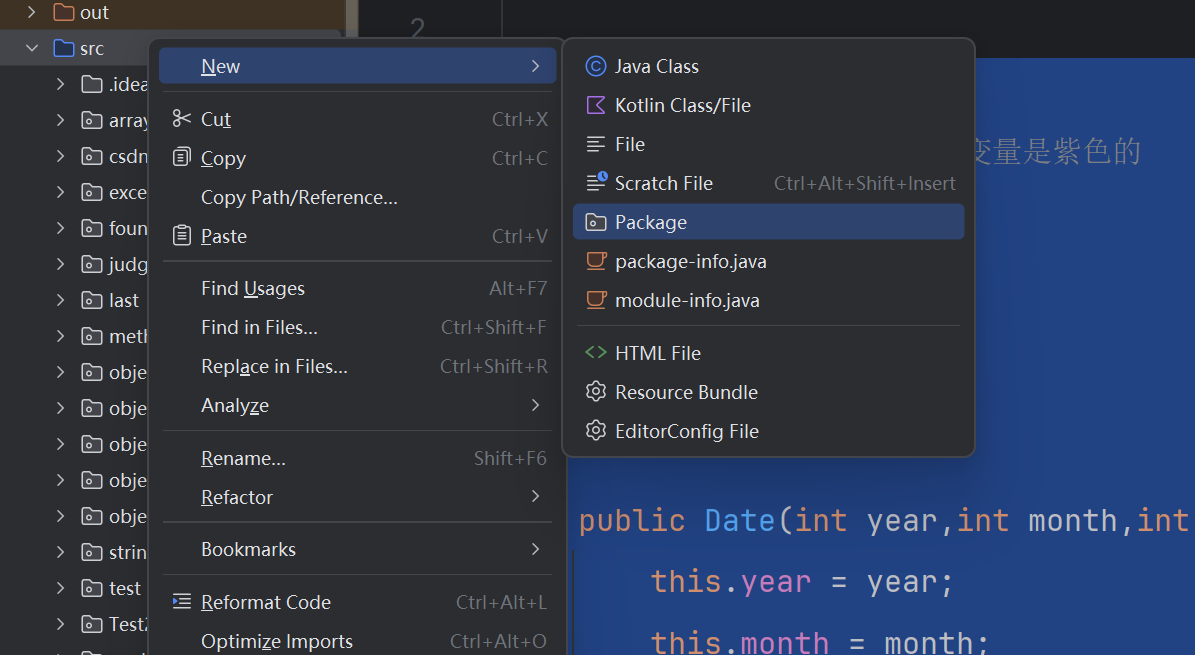Image resolution: width=1195 pixels, height=655 pixels.
Task: Choose Bookmarks menu entry
Action: coord(357,549)
